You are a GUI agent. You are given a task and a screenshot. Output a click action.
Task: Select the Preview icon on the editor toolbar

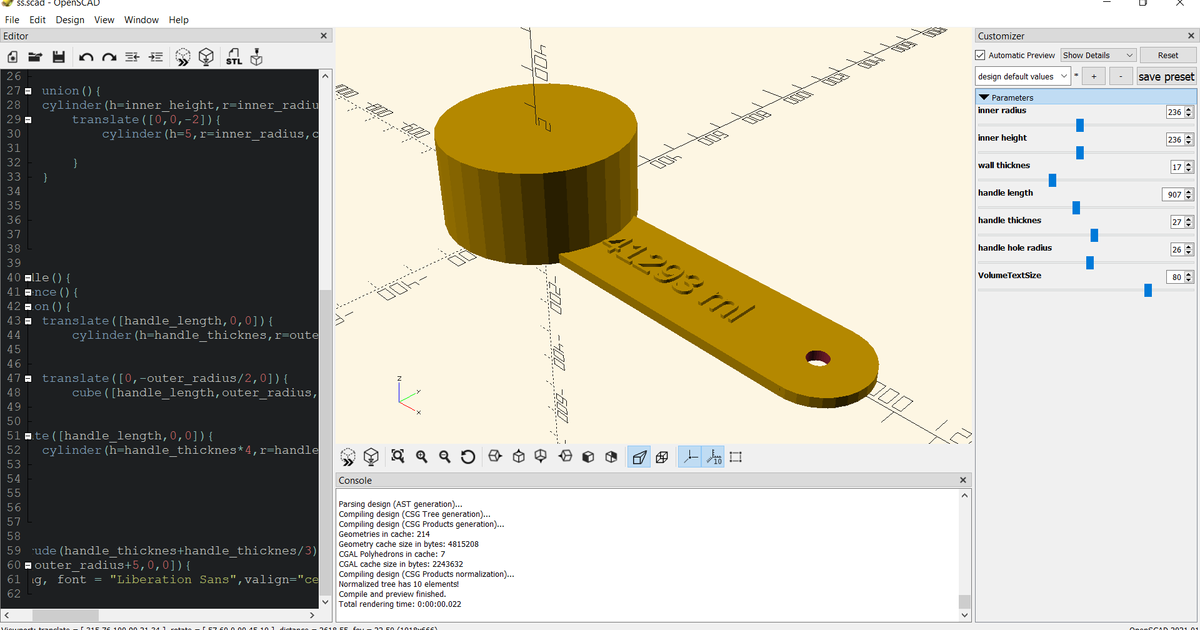click(x=183, y=57)
